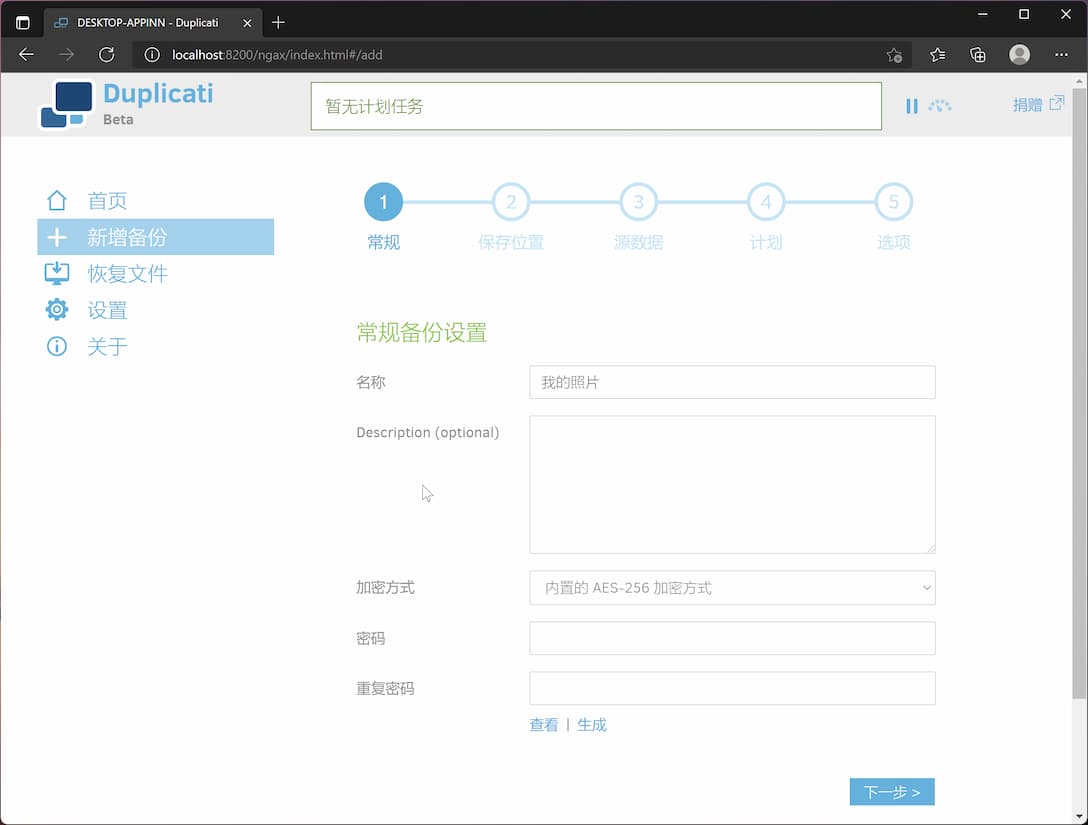
Task: Switch to the 保存位置 wizard step
Action: (x=511, y=201)
